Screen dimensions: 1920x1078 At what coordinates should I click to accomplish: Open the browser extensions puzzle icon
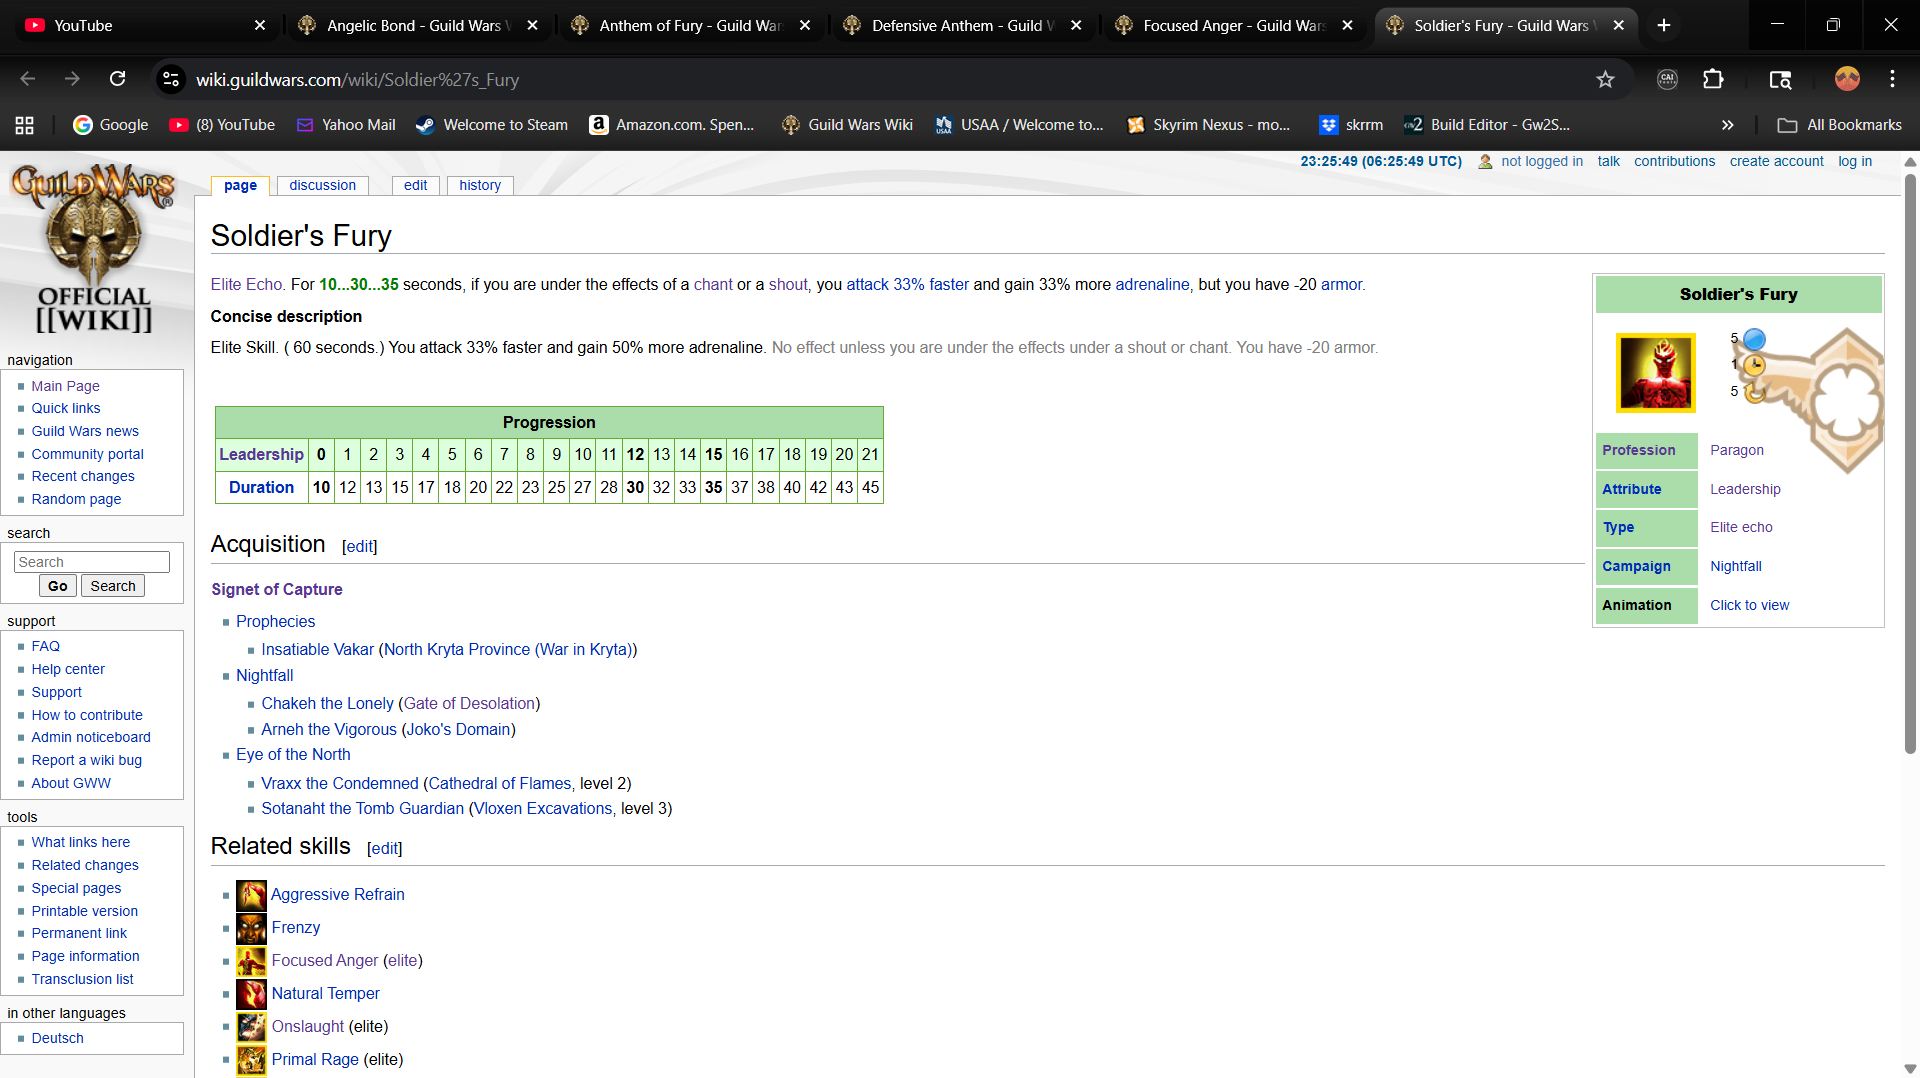tap(1713, 79)
